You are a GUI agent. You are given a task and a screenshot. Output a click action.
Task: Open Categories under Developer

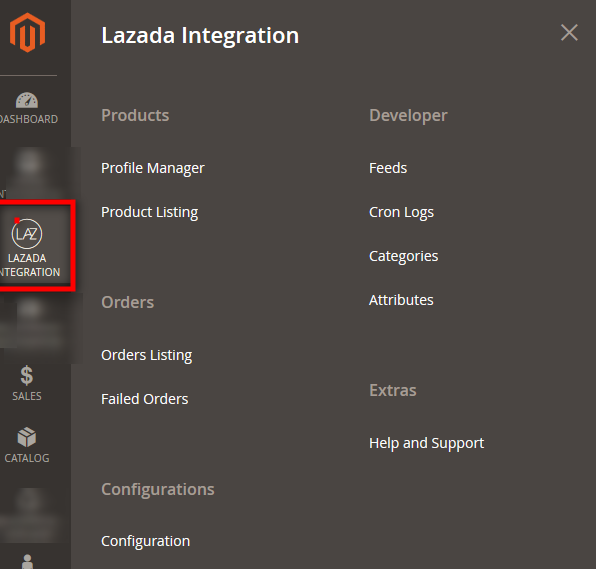(x=403, y=256)
